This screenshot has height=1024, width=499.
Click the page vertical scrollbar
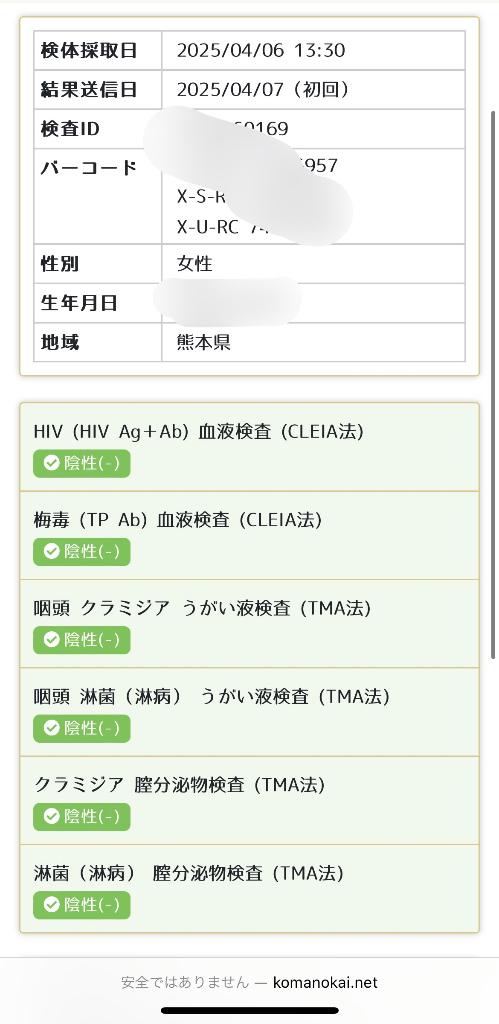[x=494, y=385]
